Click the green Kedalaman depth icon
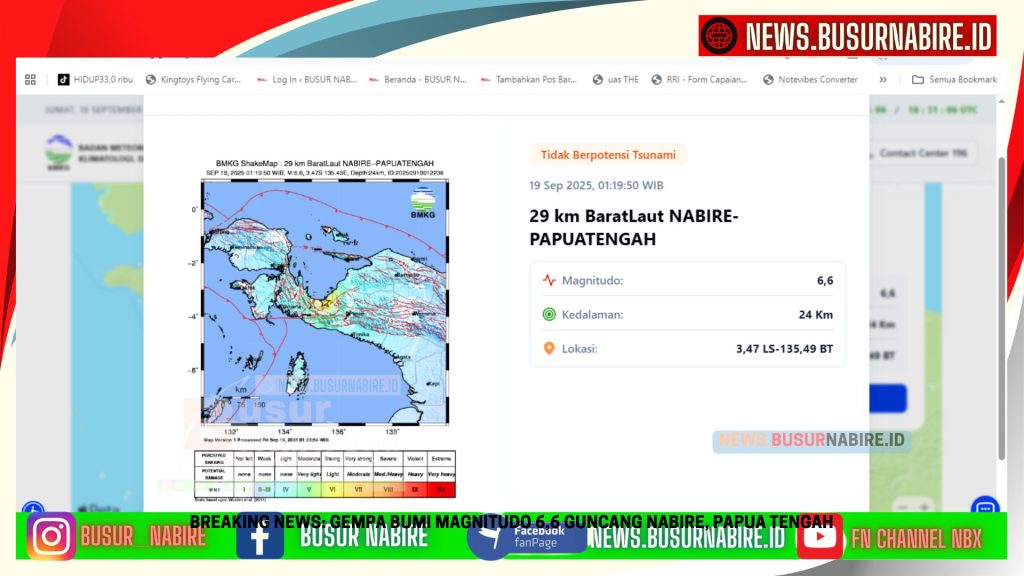This screenshot has height=576, width=1024. [547, 314]
